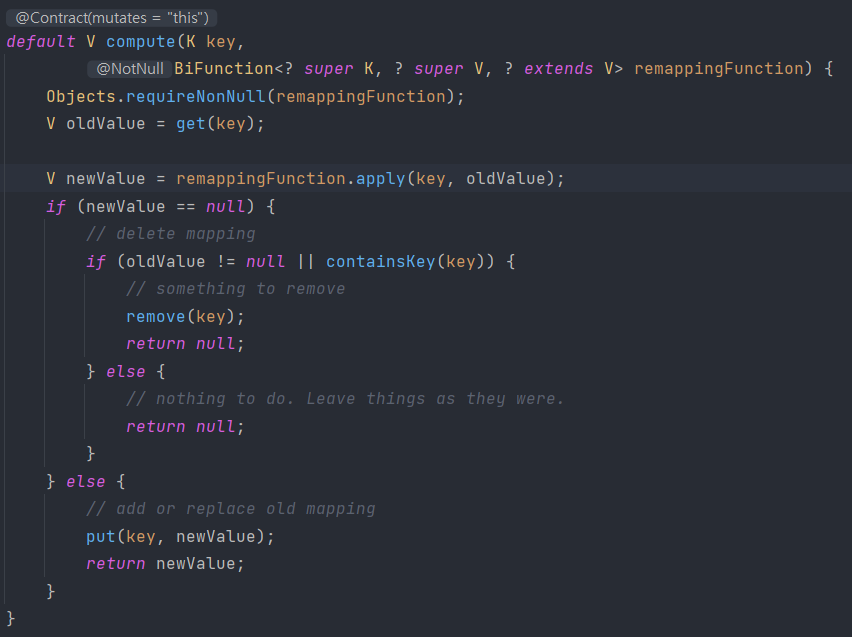Click the '// delete mapping' comment
Screen dimensions: 852x637
[x=171, y=234]
